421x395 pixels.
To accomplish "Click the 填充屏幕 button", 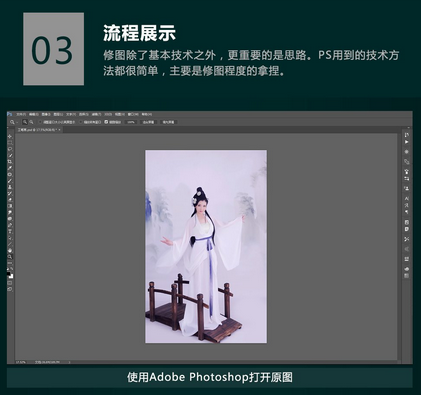I will click(x=169, y=122).
